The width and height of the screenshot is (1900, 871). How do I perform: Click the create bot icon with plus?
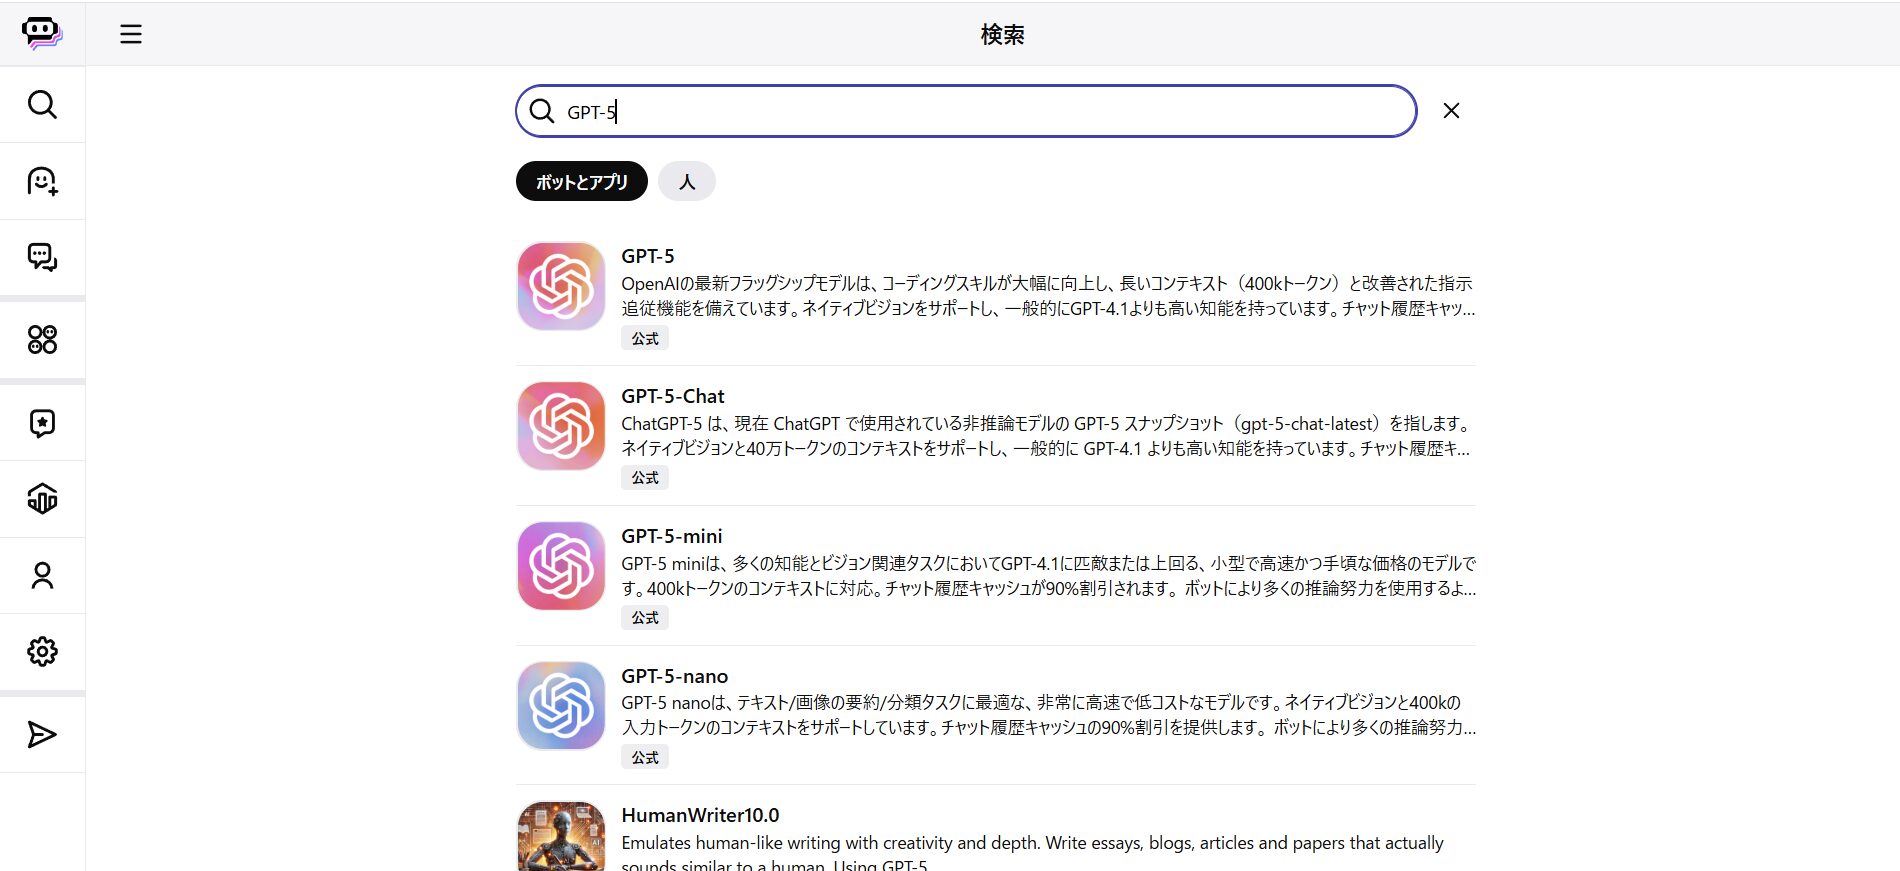point(42,181)
